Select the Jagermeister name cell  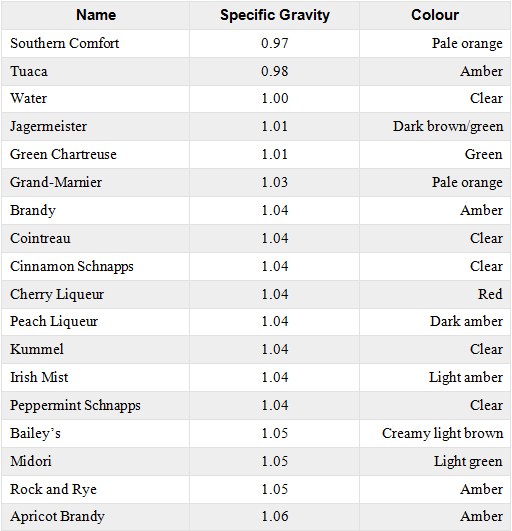(x=96, y=127)
